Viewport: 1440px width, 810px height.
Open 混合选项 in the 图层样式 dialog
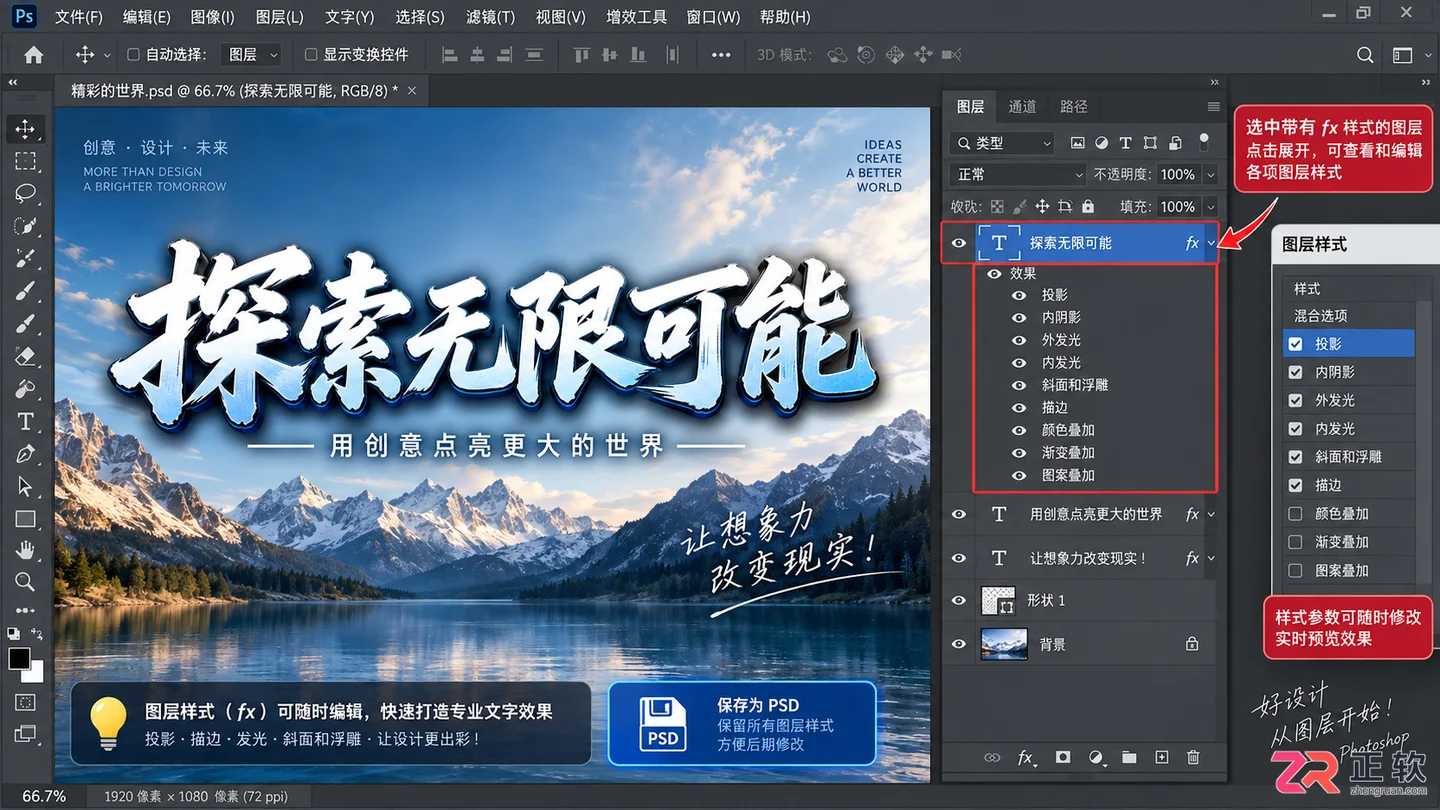[x=1321, y=316]
